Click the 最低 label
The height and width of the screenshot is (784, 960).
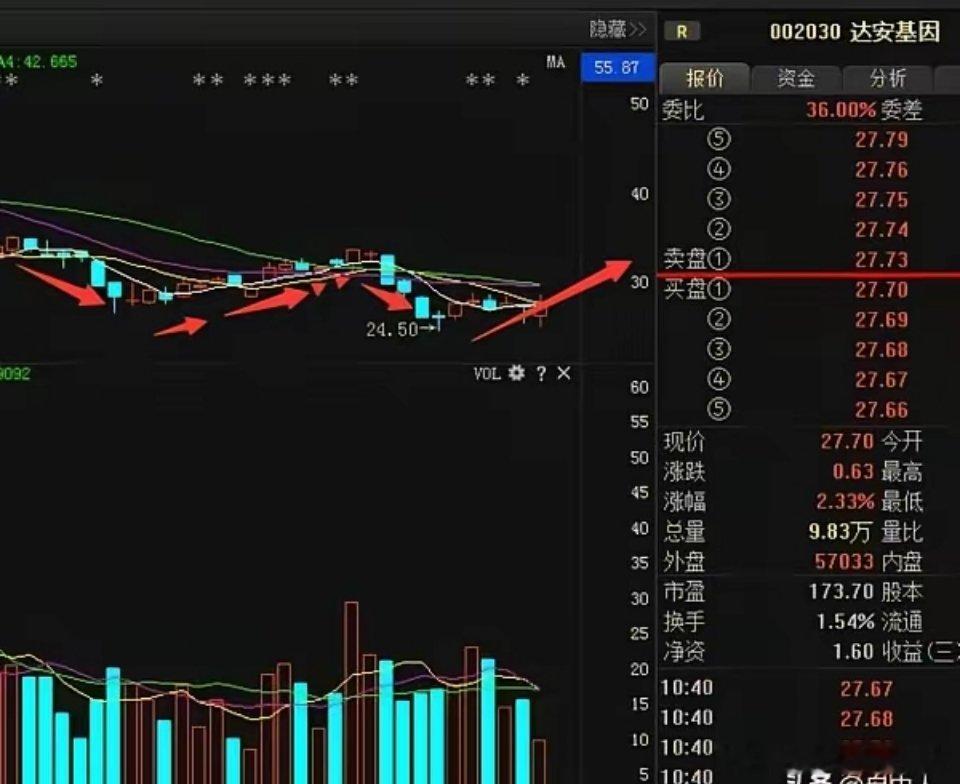[901, 501]
